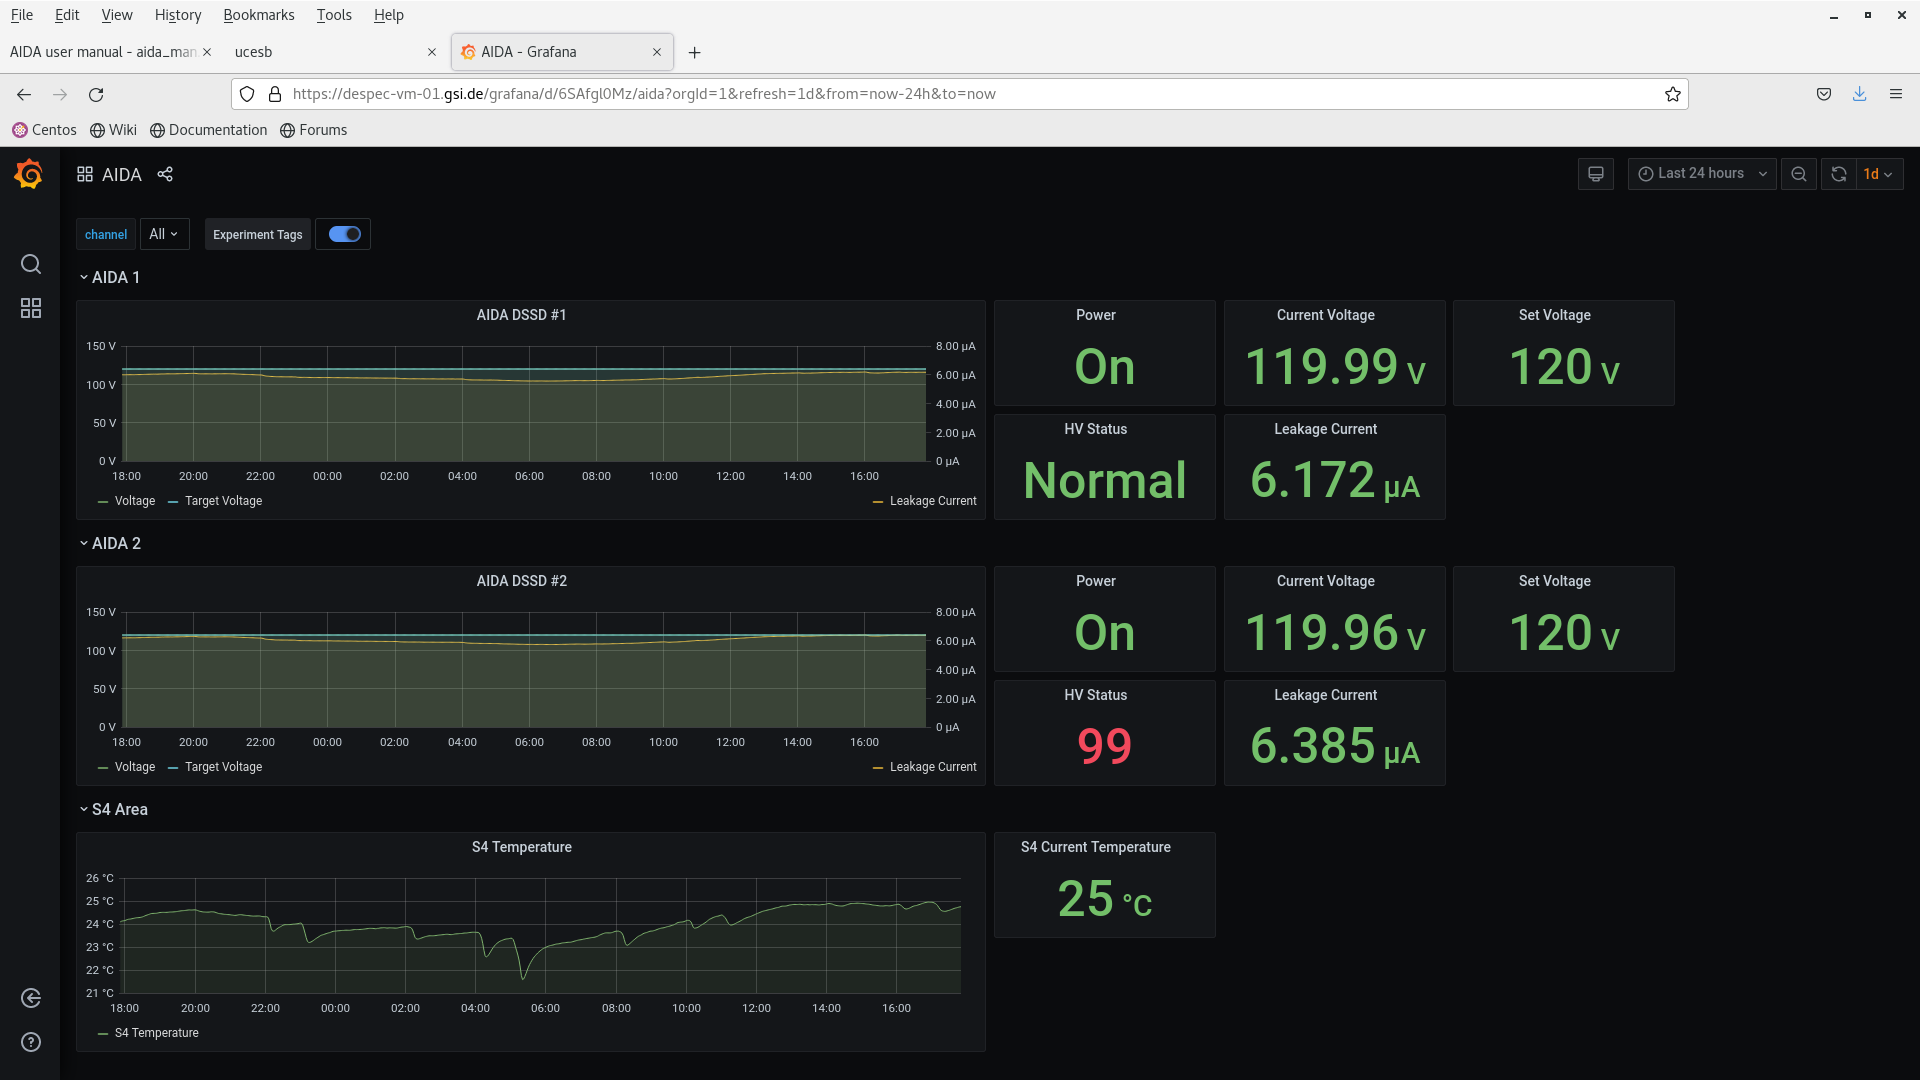Open the File menu
Screen dimensions: 1920x1080
tap(22, 15)
